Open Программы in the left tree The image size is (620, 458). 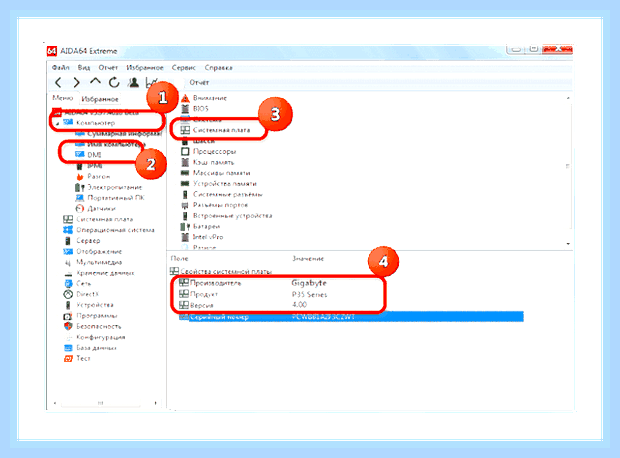(96, 316)
